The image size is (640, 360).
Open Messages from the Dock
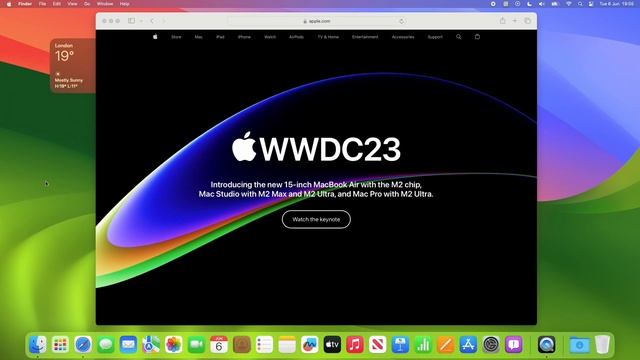(106, 344)
